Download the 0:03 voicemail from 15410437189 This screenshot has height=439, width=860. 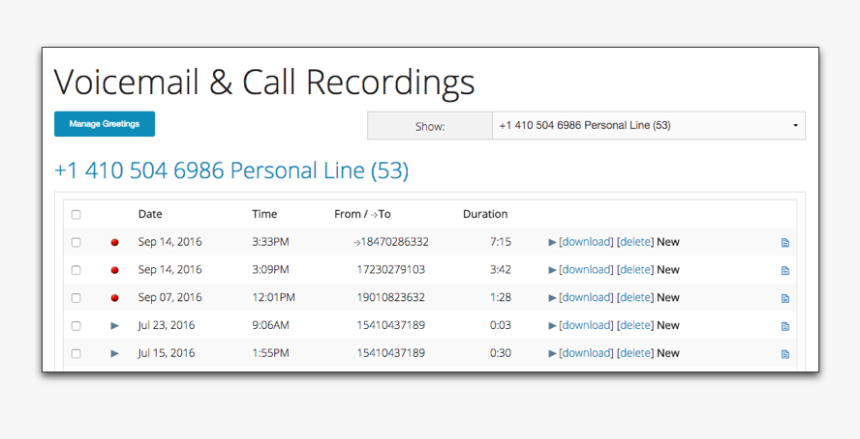tap(585, 325)
